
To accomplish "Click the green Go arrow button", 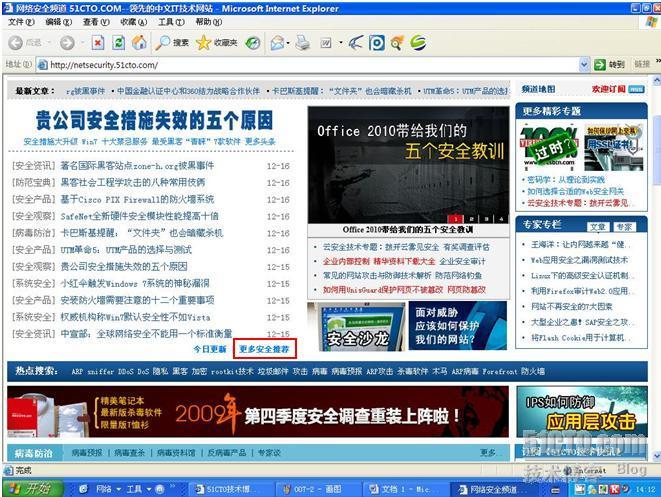I will pyautogui.click(x=599, y=65).
